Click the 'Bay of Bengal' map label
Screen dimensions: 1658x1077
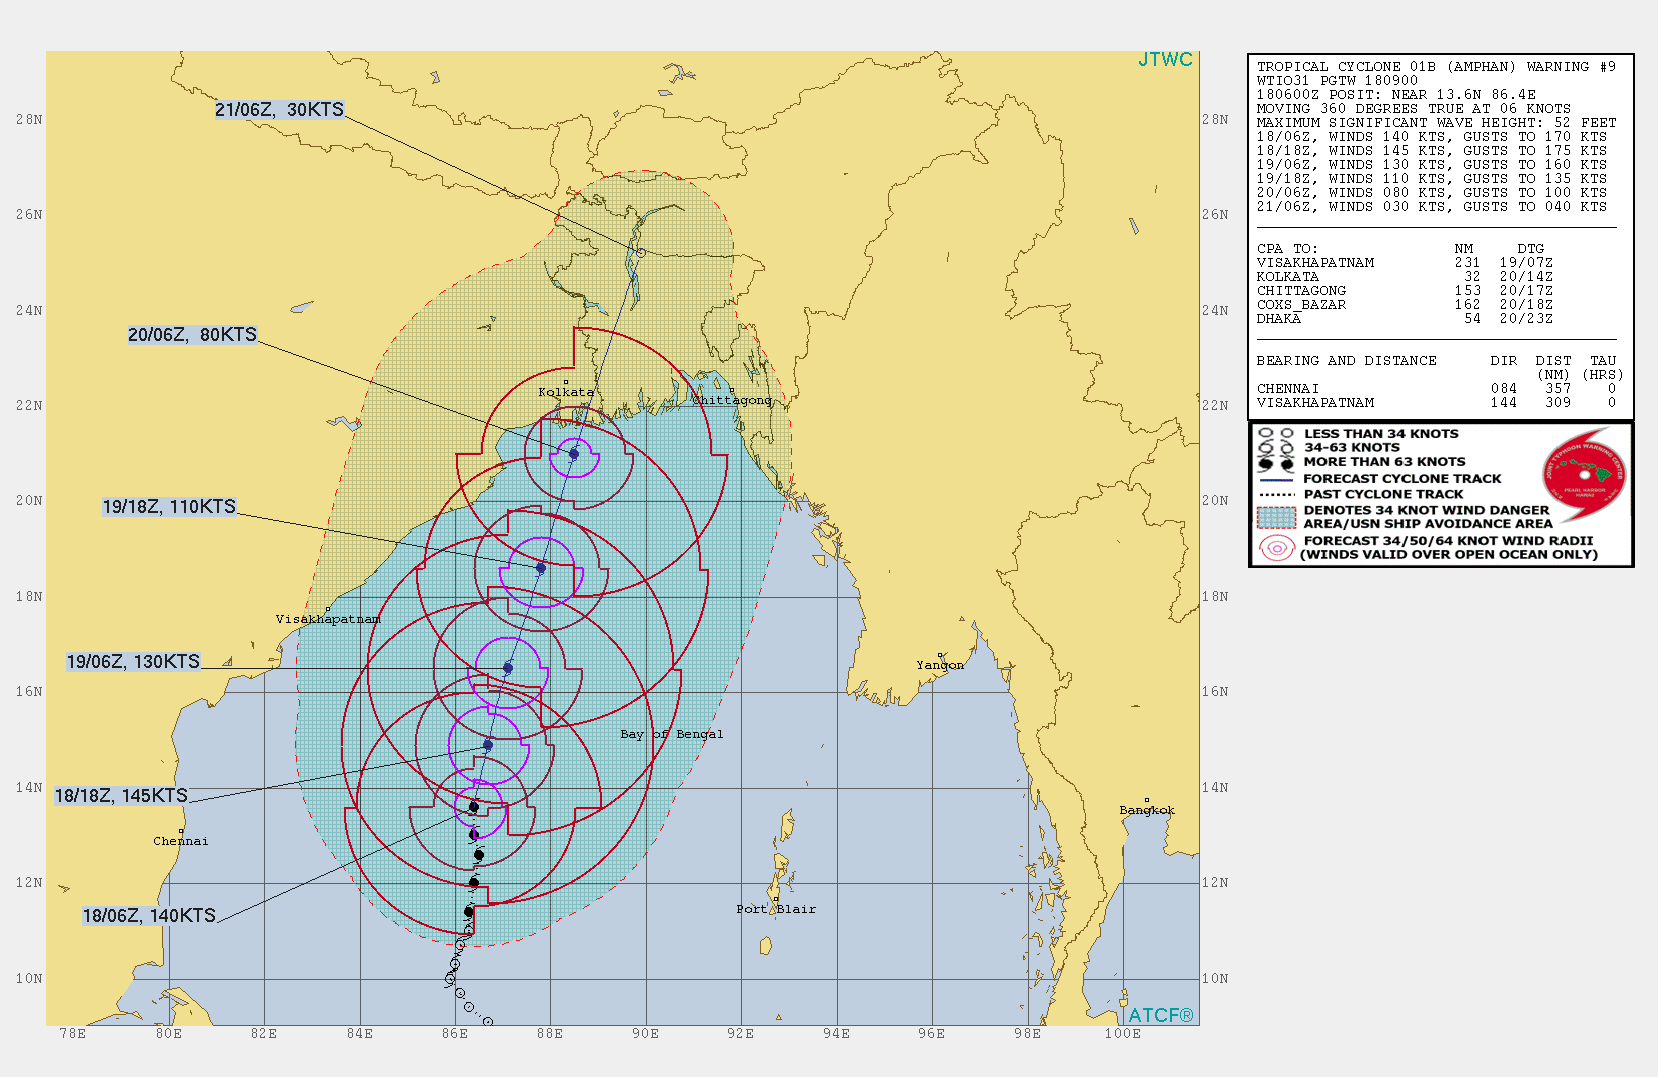[x=671, y=734]
